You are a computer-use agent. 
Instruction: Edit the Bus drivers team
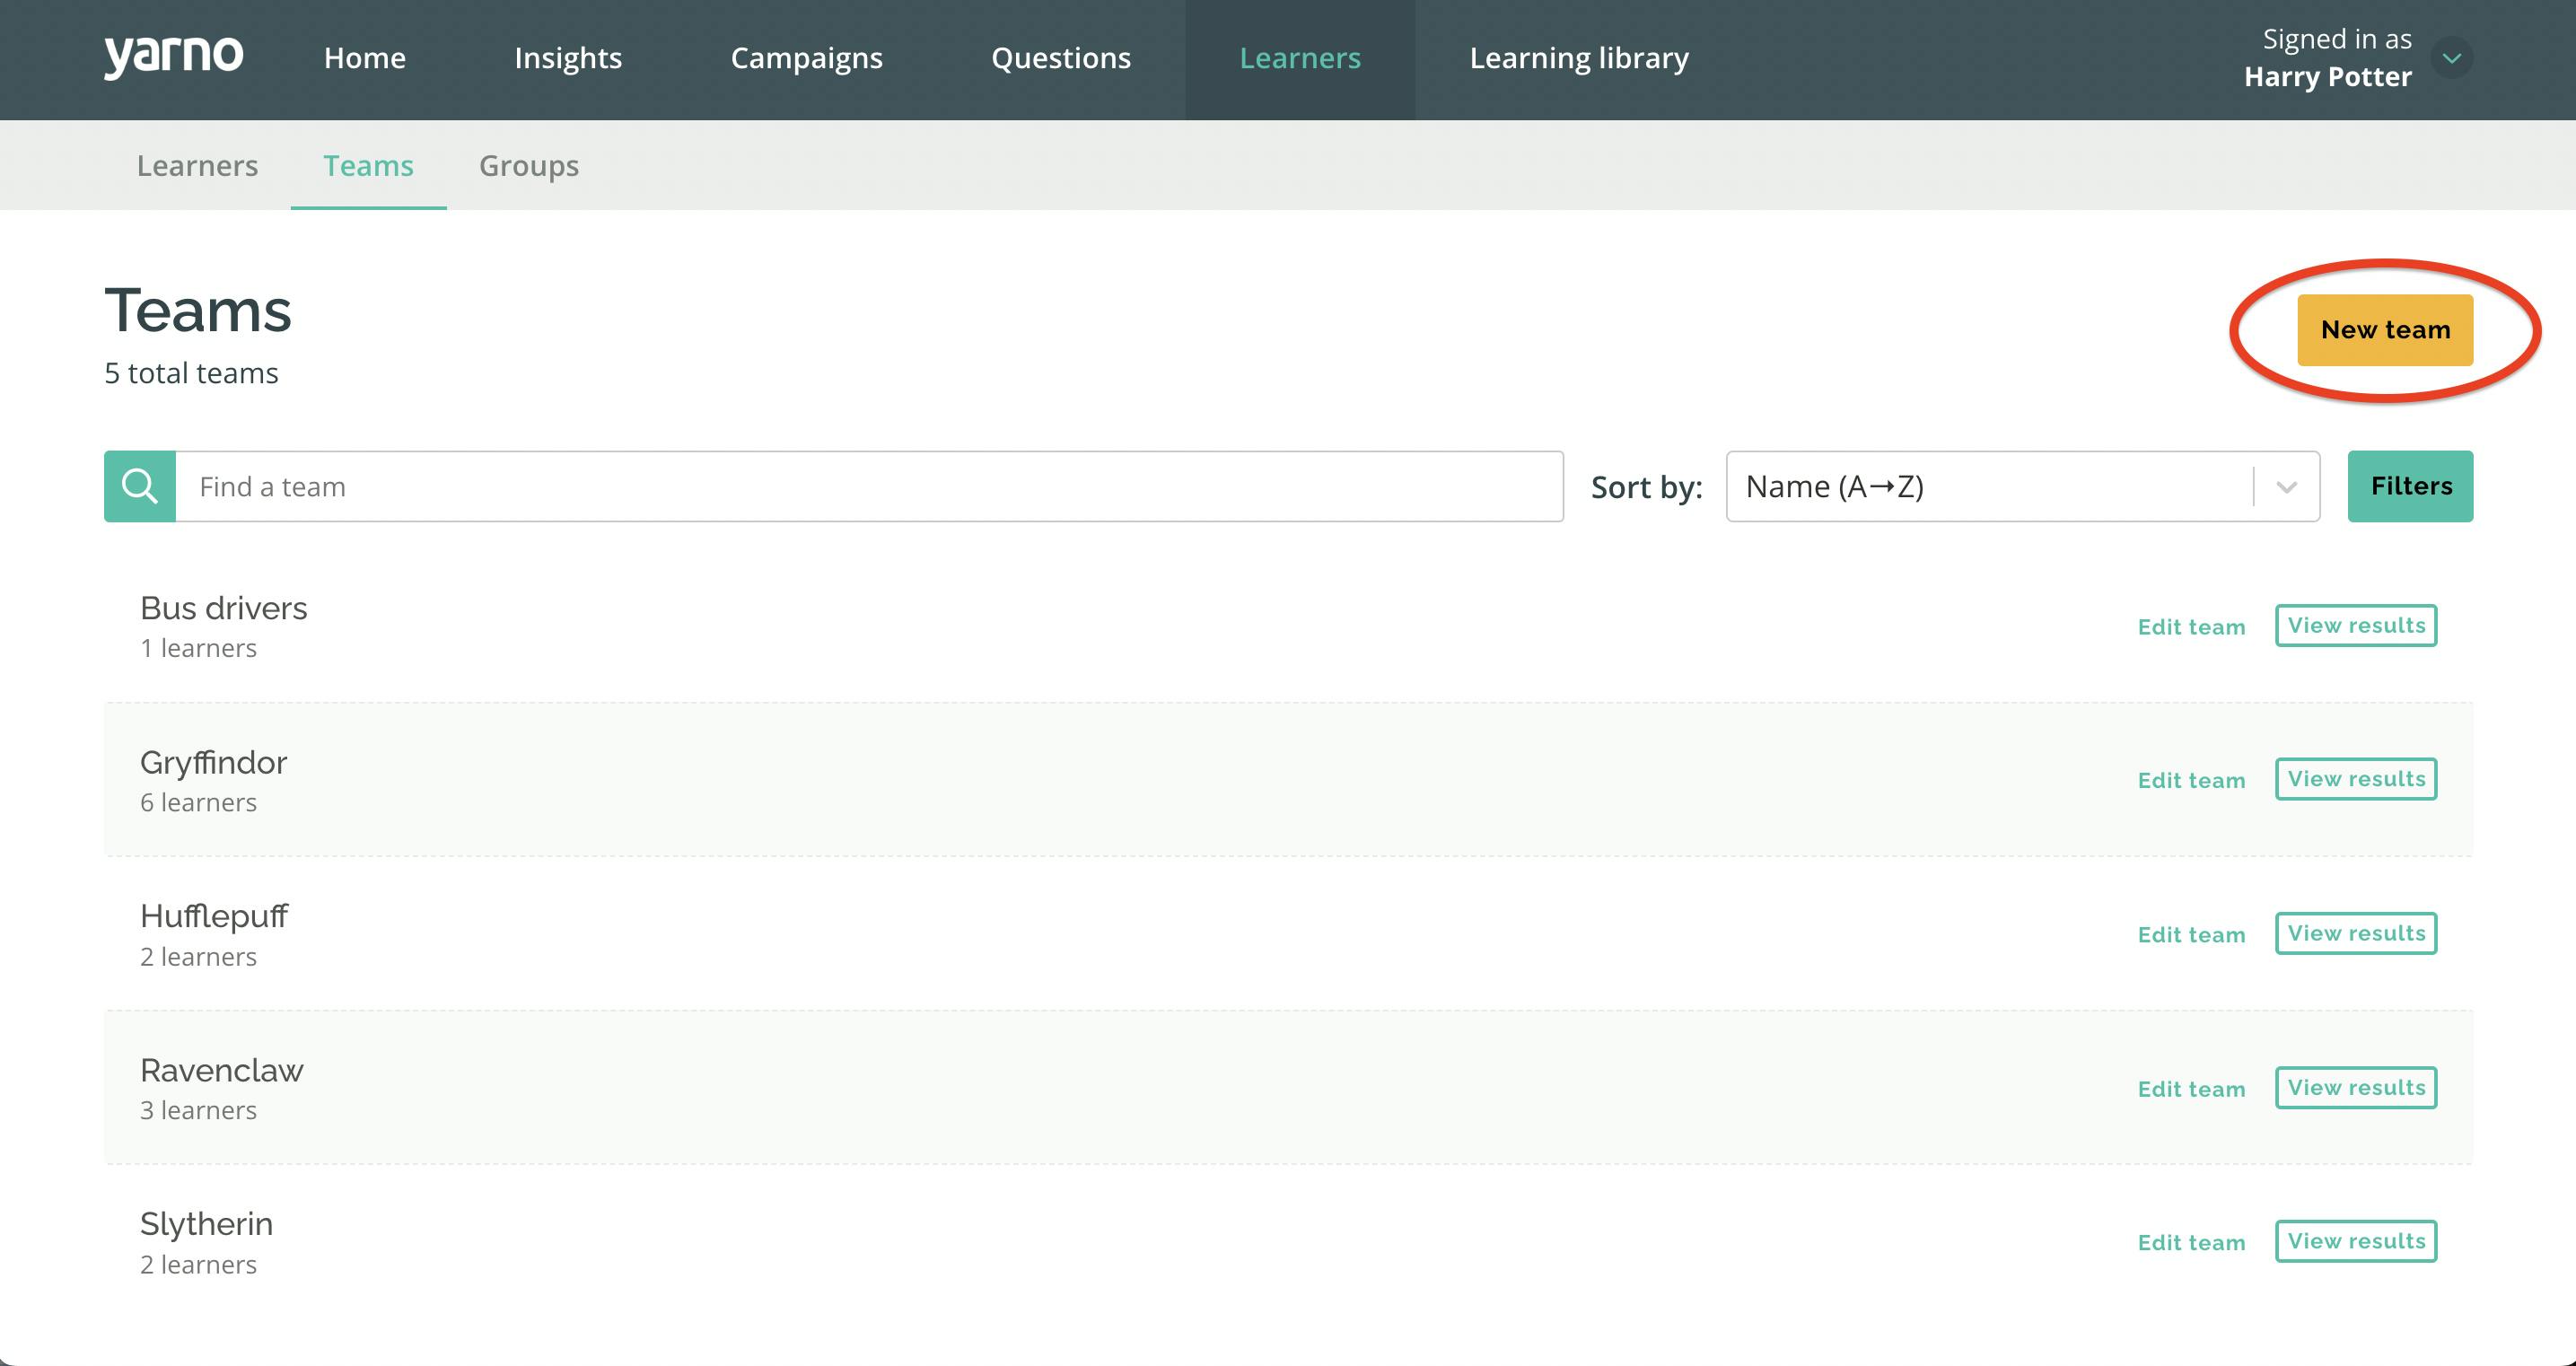point(2191,627)
